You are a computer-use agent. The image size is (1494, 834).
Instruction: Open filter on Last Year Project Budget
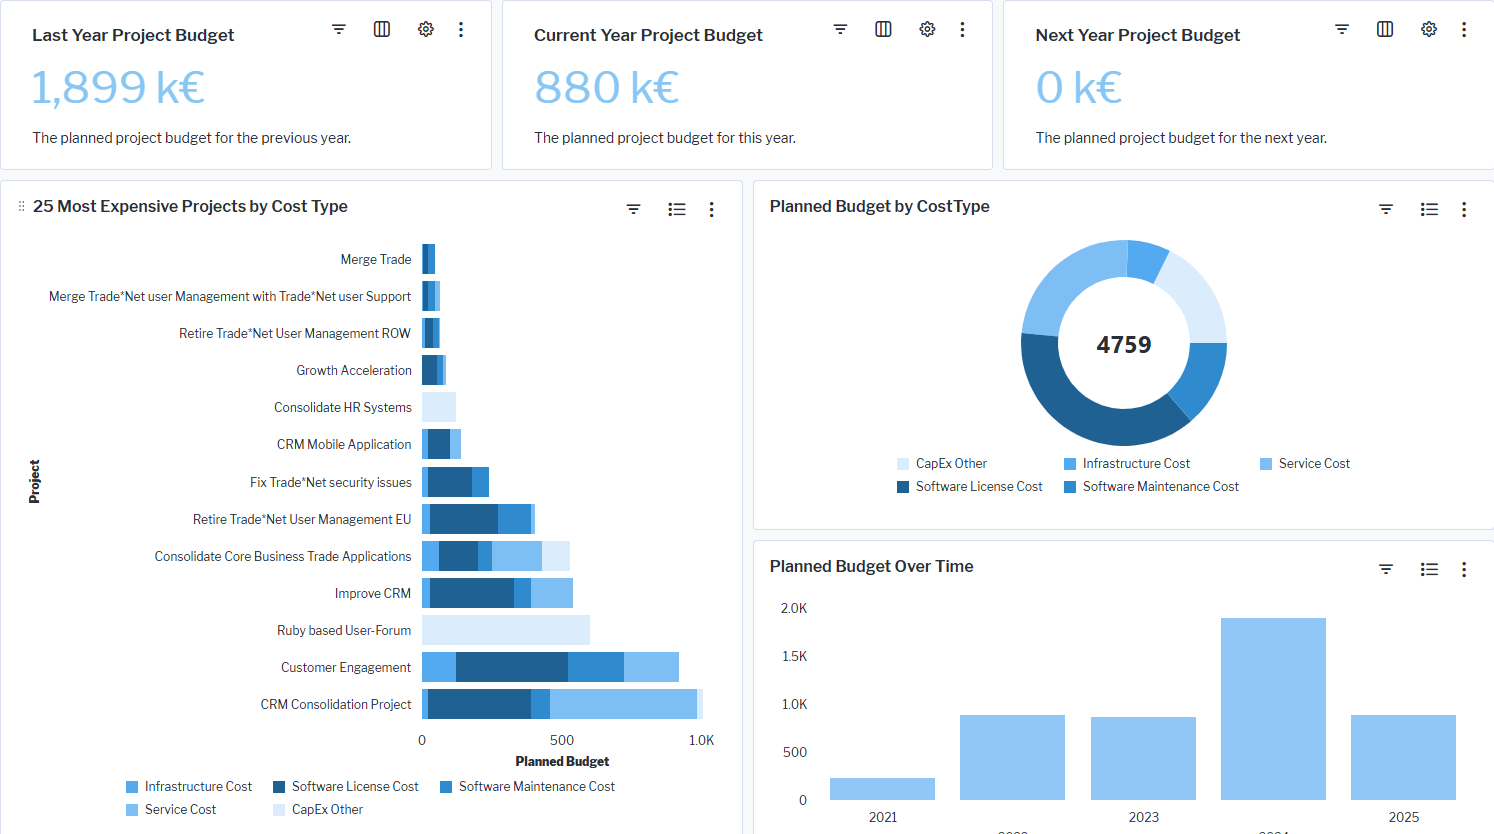pyautogui.click(x=339, y=29)
